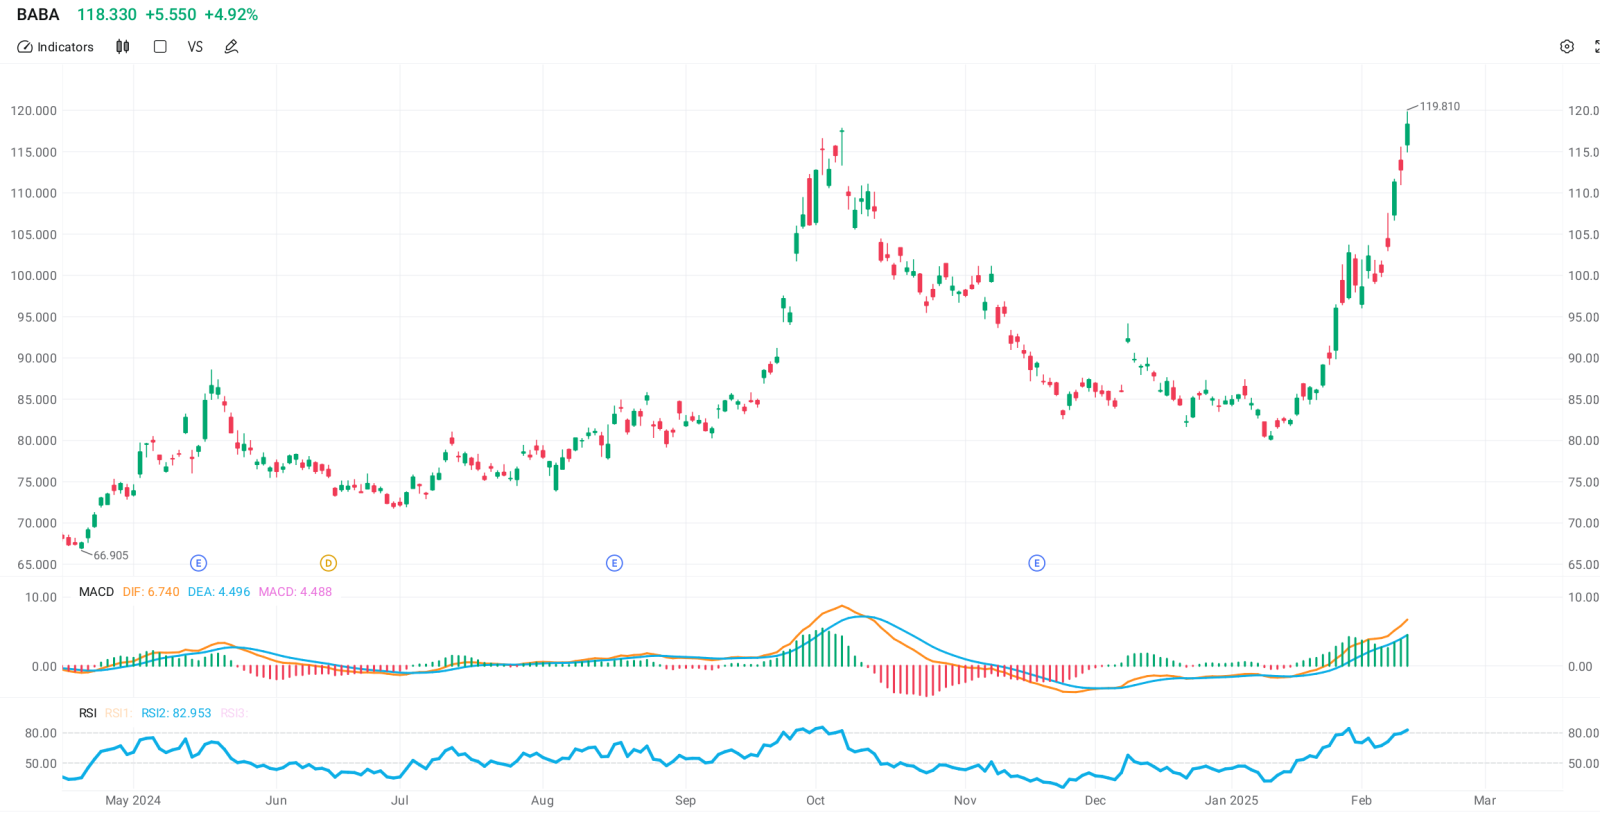Activate the pencil drawing tool
Image resolution: width=1600 pixels, height=815 pixels.
tap(231, 47)
